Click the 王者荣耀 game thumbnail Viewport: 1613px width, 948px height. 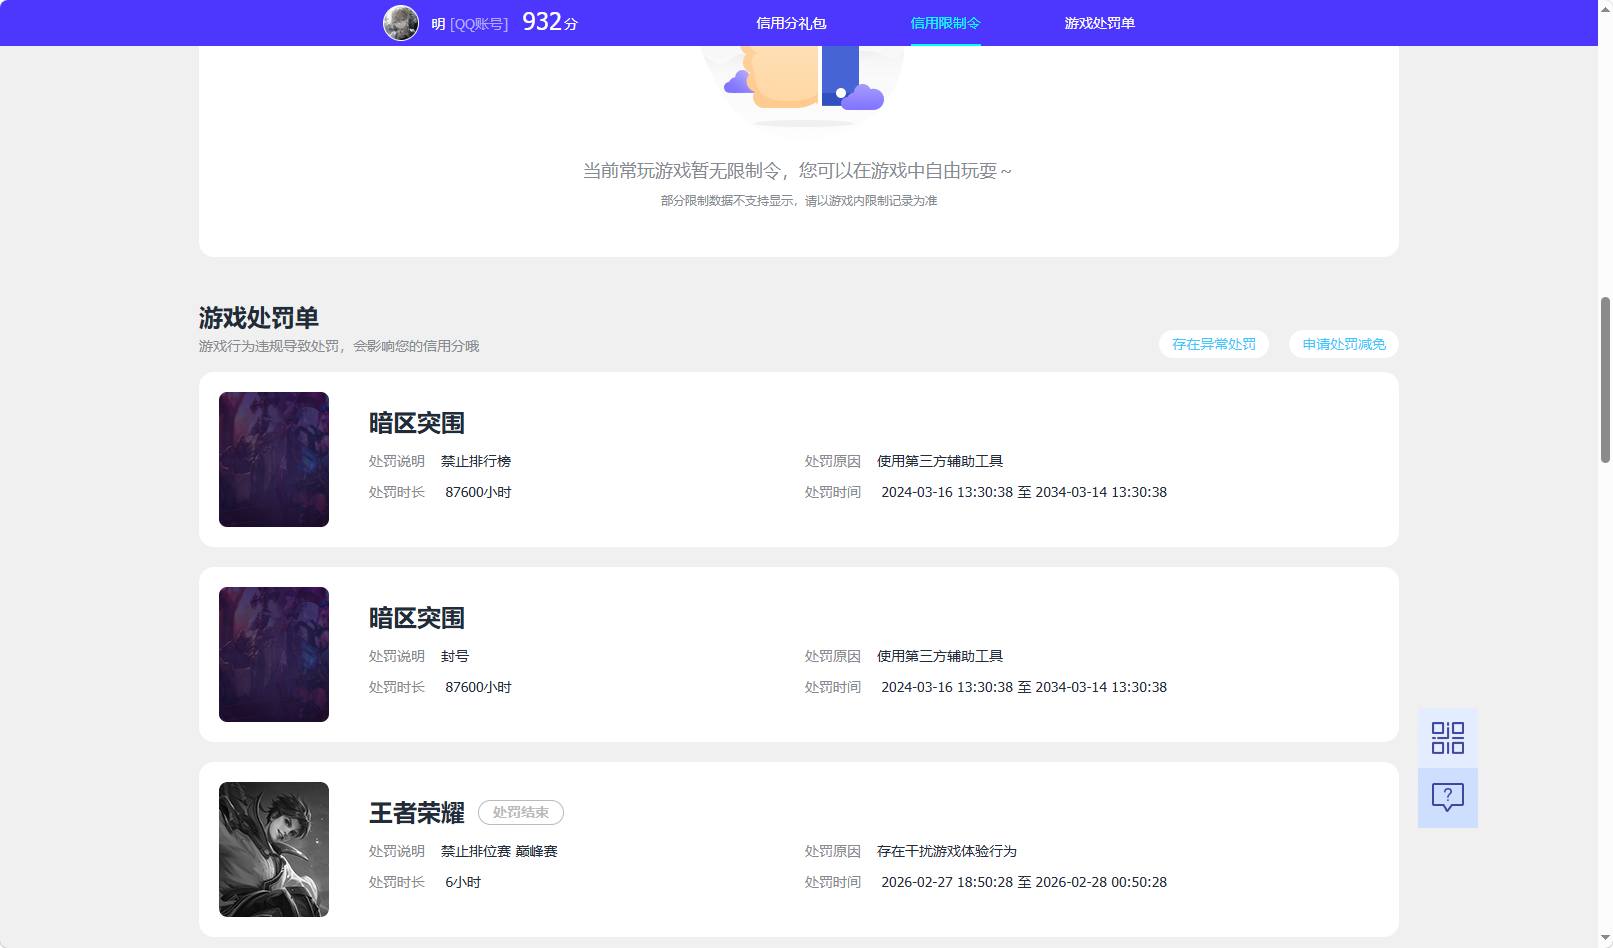[x=273, y=849]
